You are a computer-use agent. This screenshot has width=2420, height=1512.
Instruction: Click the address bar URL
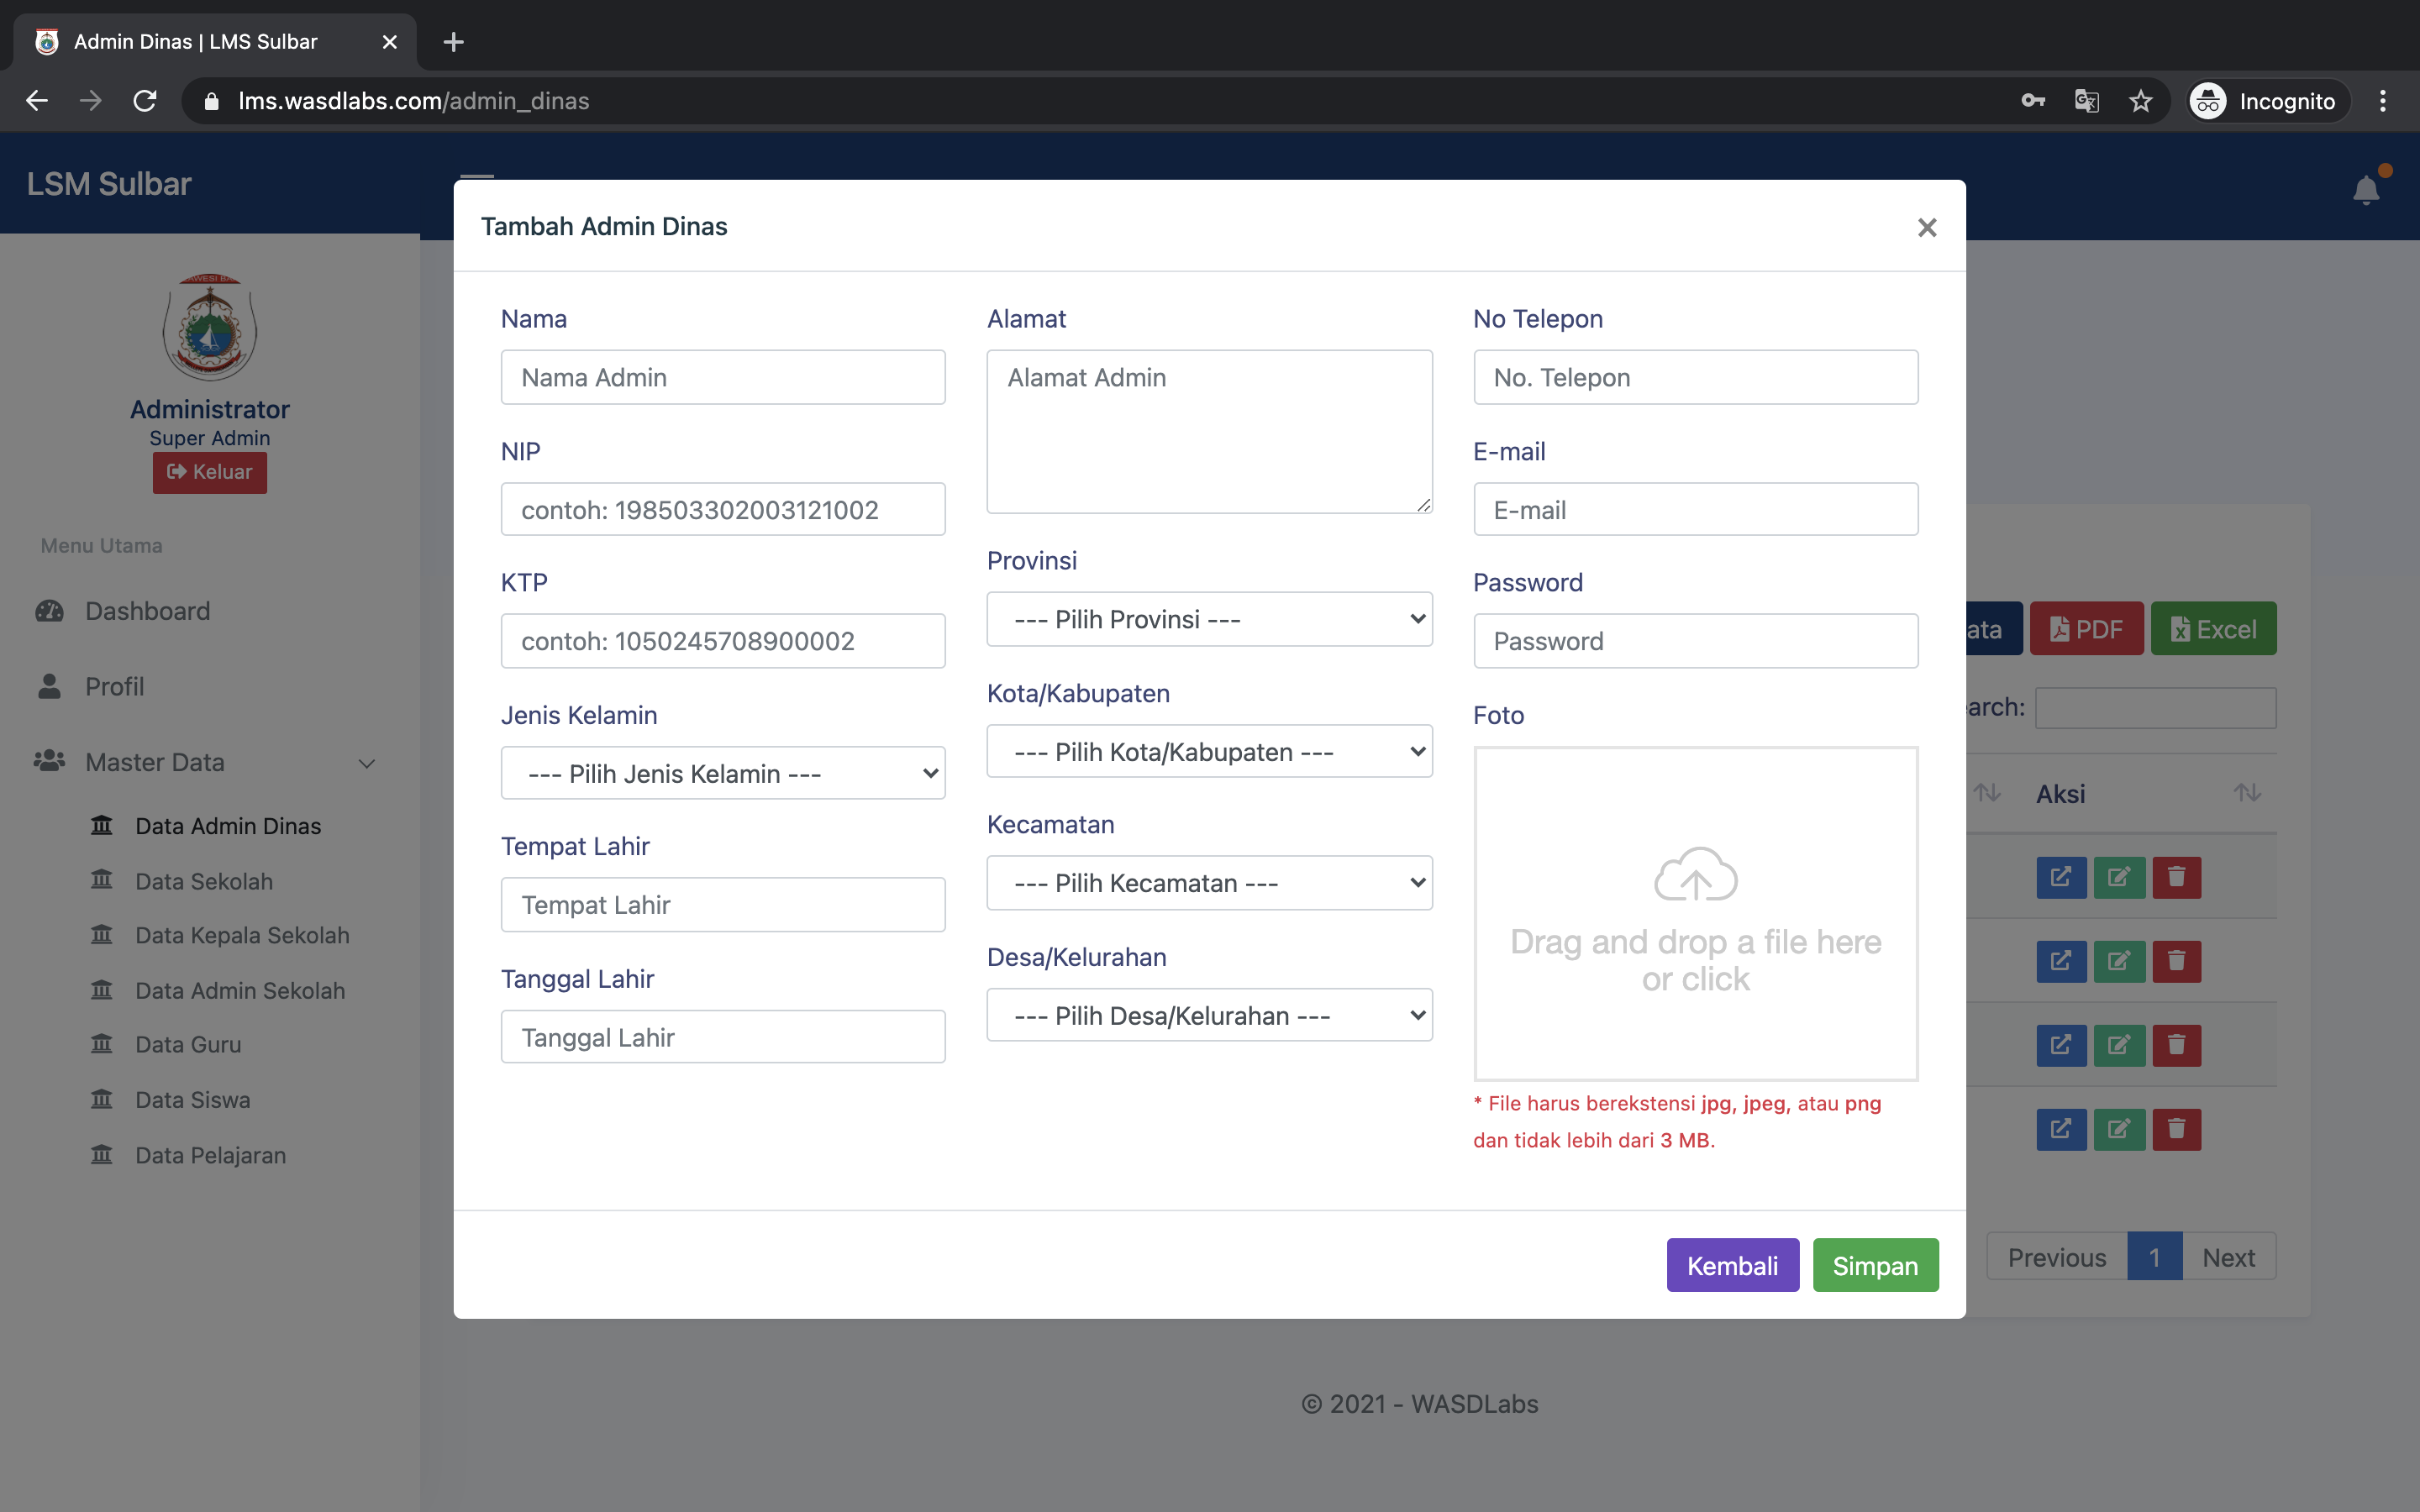(x=413, y=101)
